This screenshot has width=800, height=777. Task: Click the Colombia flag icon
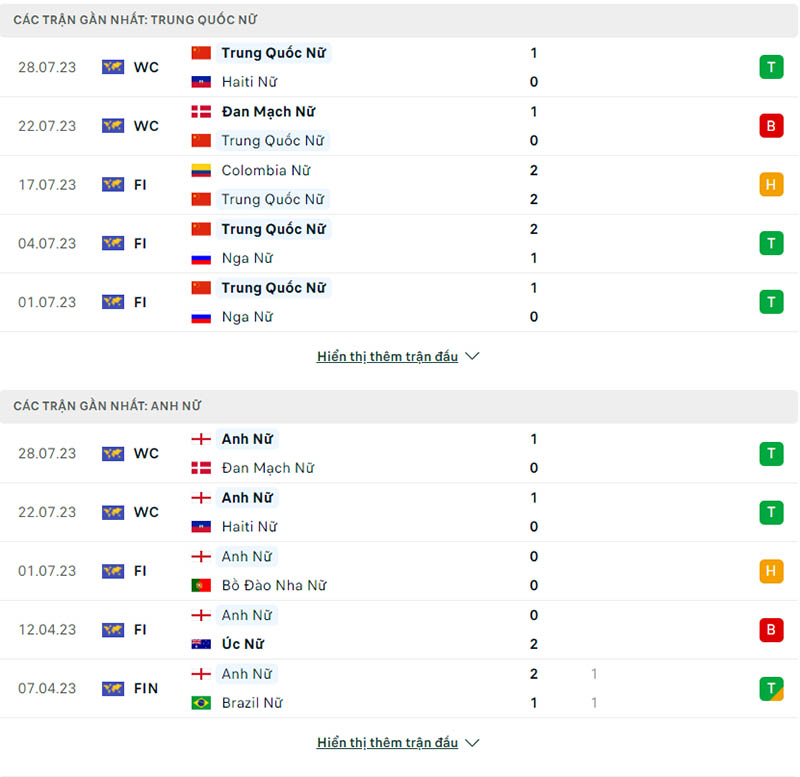[201, 171]
